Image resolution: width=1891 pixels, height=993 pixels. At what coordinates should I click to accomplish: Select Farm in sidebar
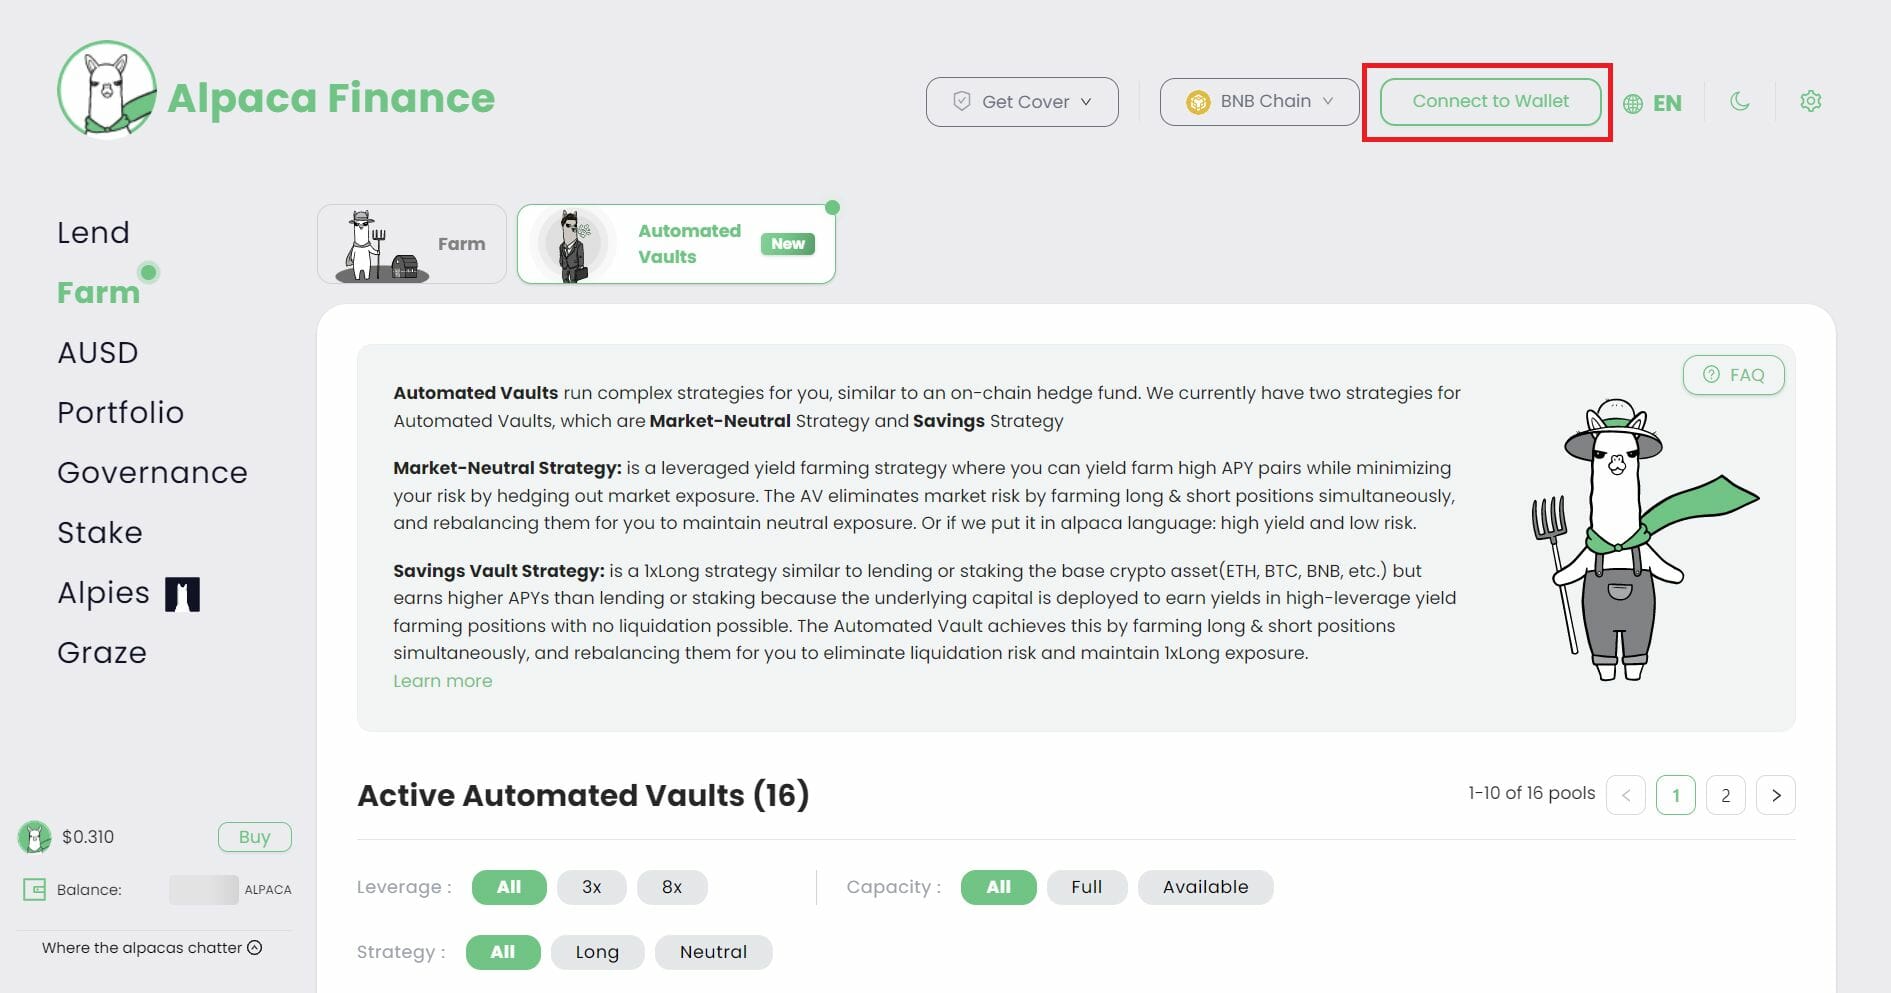pos(99,292)
